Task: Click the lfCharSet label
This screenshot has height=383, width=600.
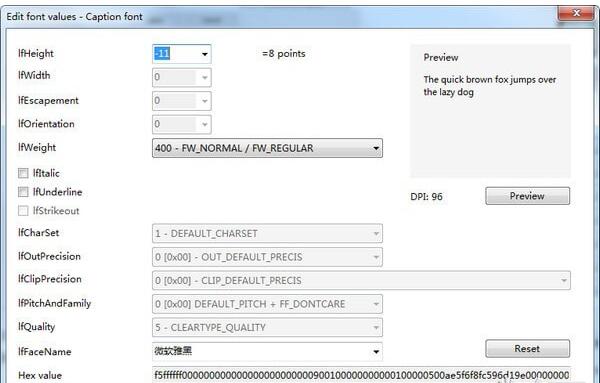Action: [38, 233]
